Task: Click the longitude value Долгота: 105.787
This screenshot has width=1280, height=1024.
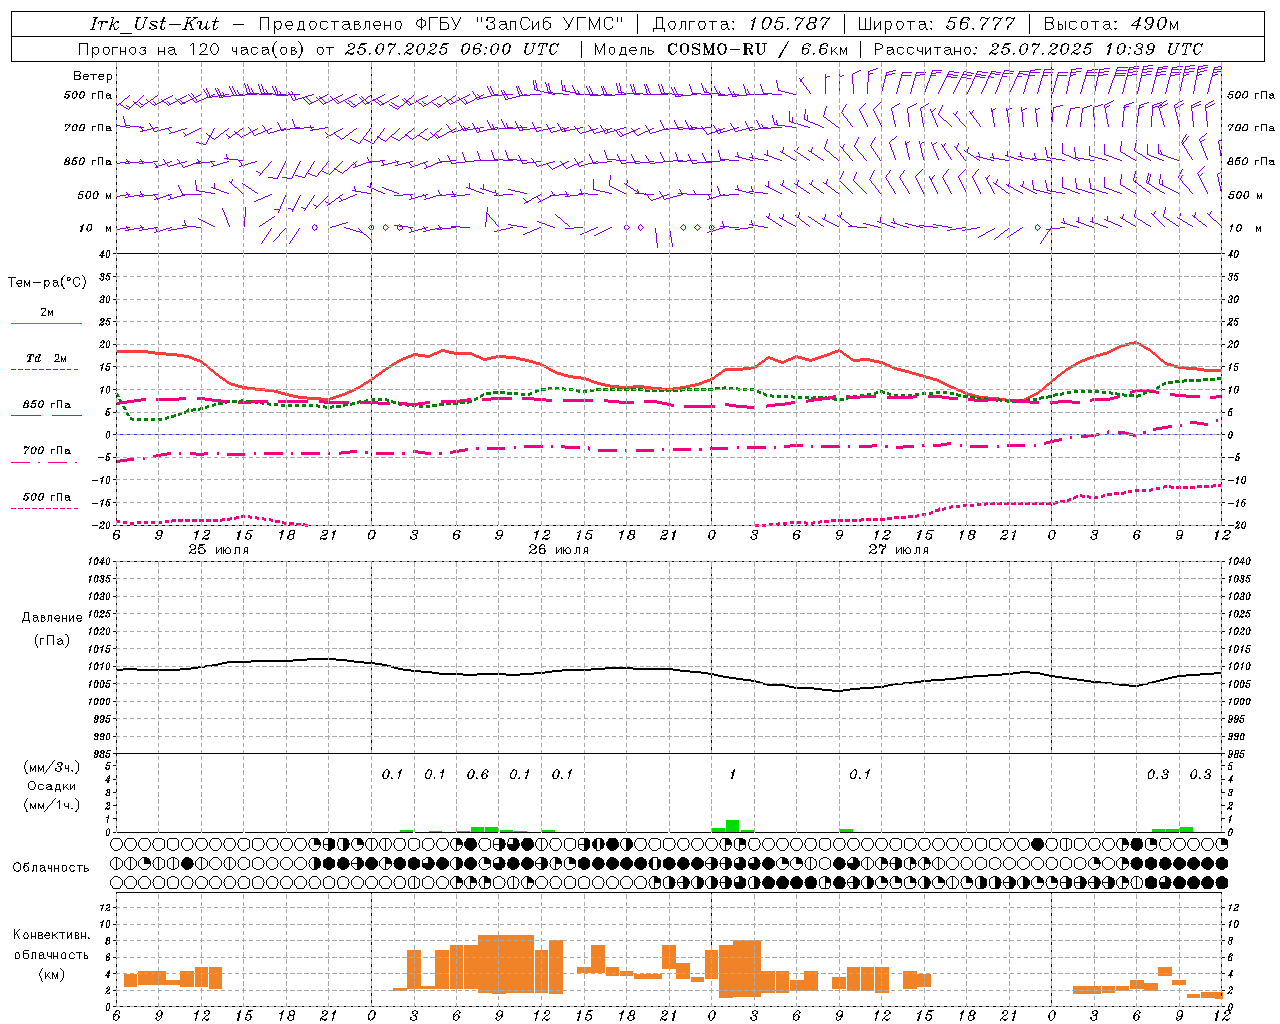Action: (x=741, y=24)
